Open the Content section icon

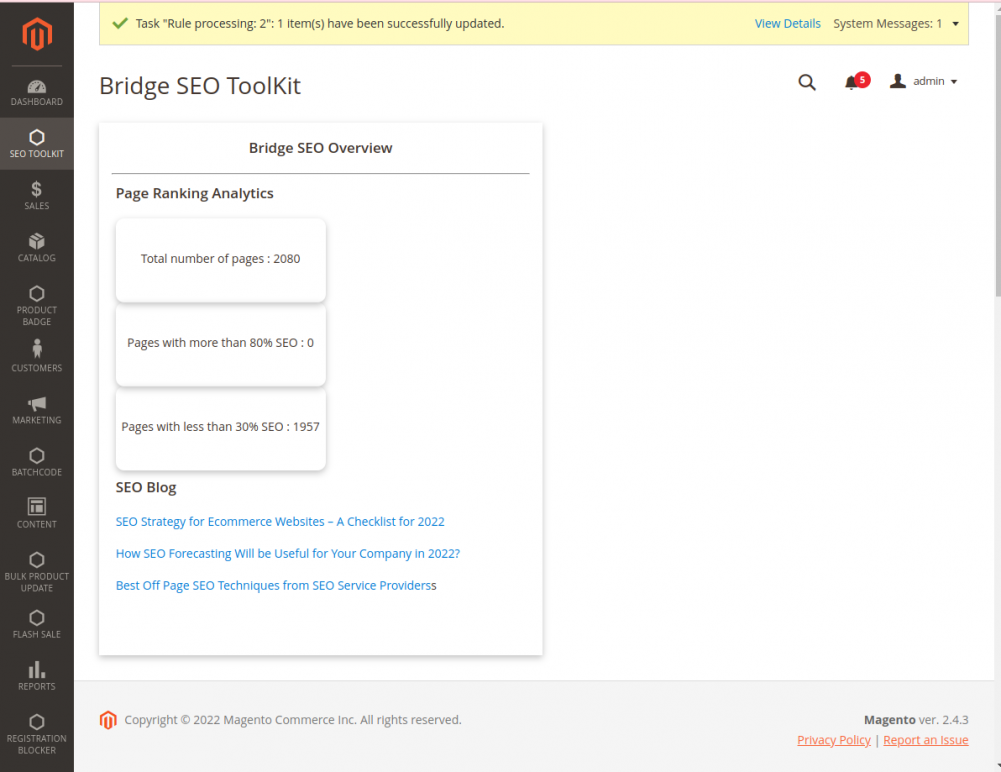pyautogui.click(x=37, y=509)
